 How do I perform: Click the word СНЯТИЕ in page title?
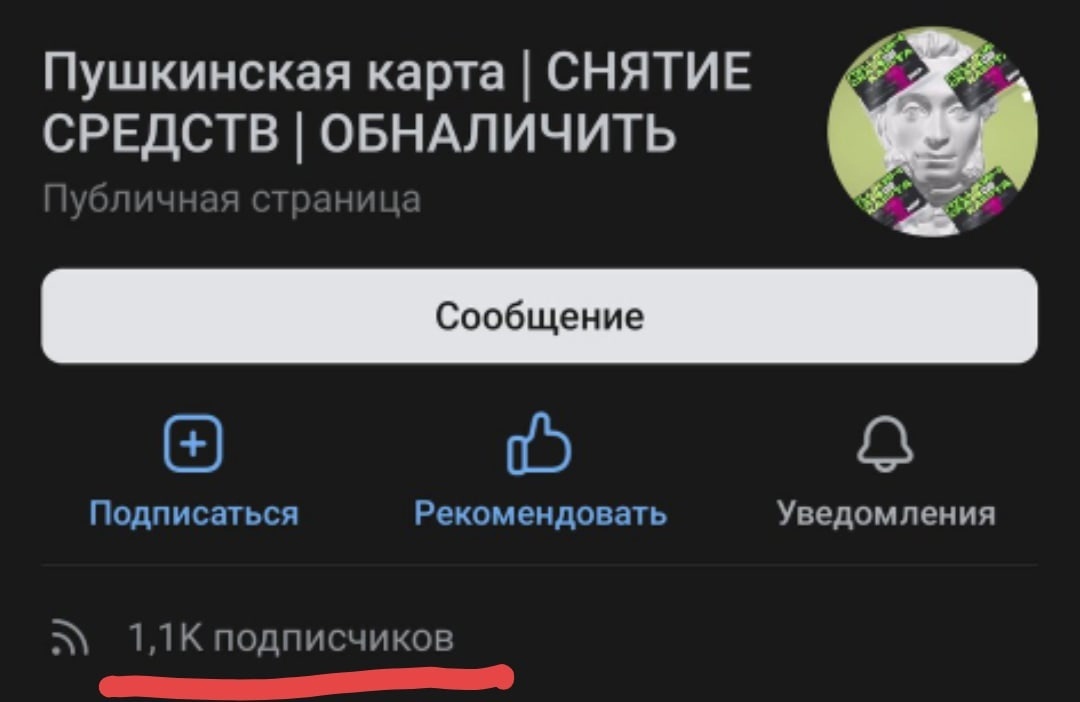click(x=648, y=71)
